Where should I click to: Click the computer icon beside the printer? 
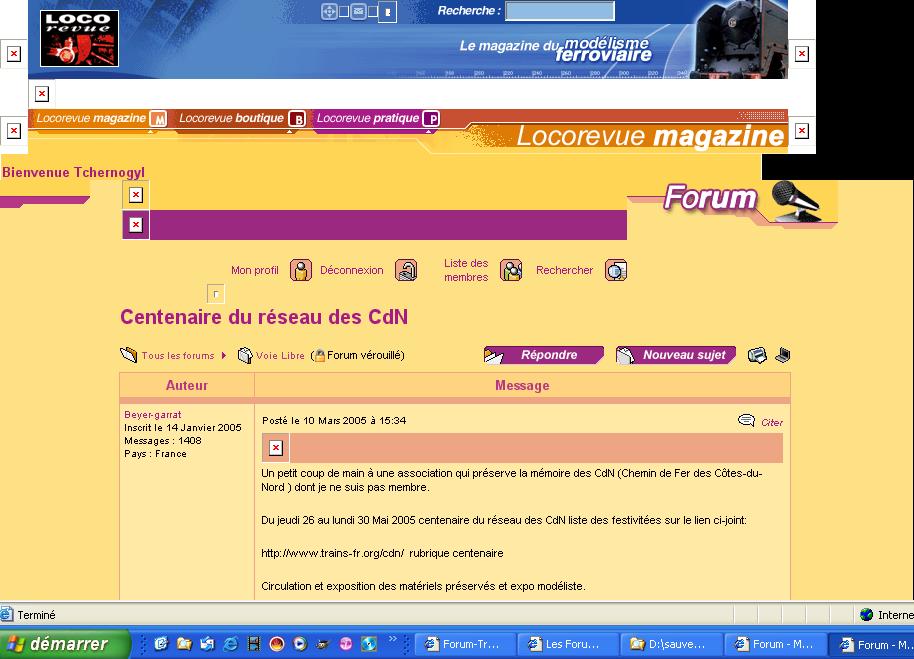(783, 355)
